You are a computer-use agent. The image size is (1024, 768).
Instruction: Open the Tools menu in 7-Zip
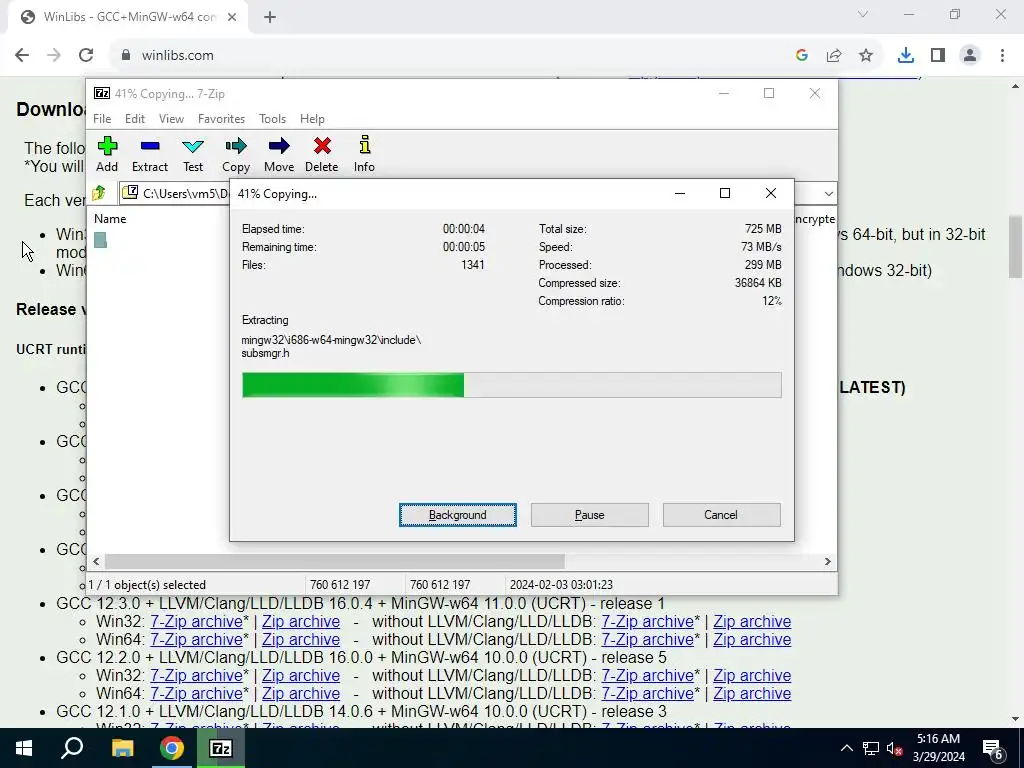pos(272,119)
